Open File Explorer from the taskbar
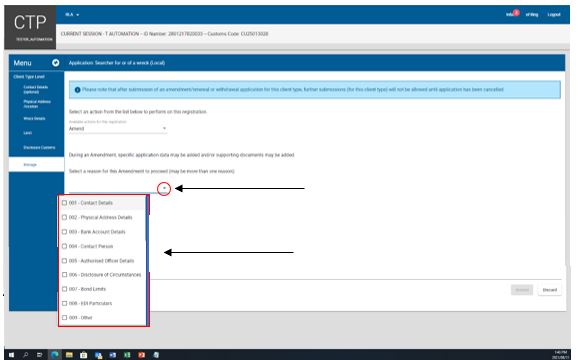 (x=69, y=355)
